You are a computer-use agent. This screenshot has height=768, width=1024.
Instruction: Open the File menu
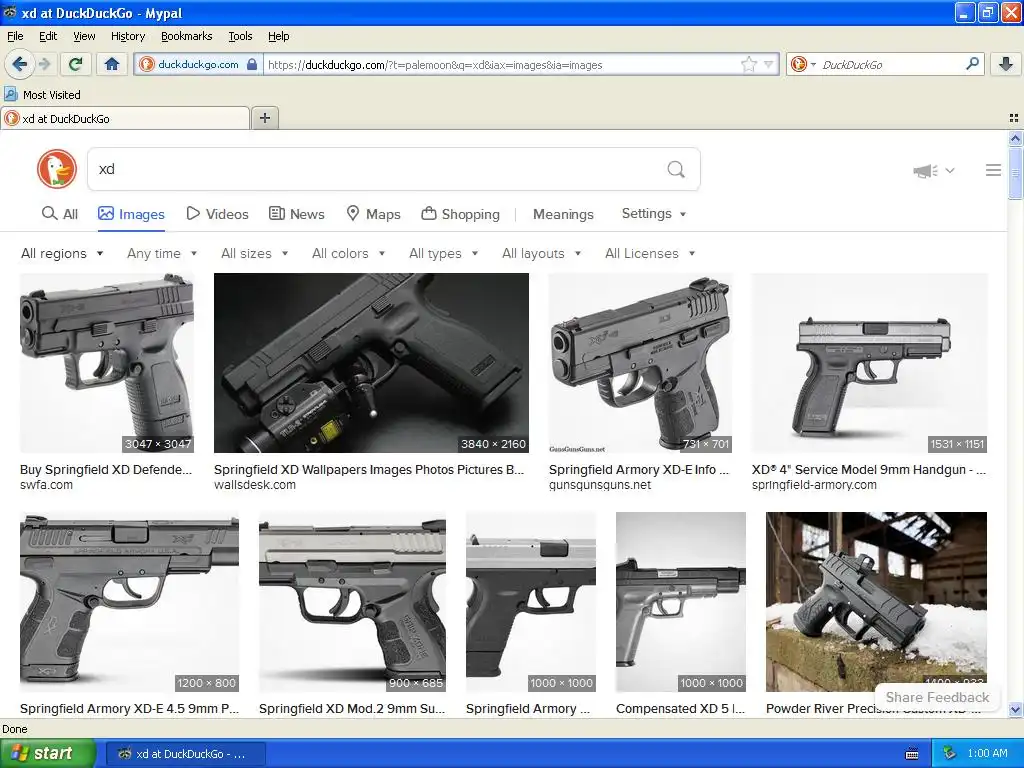point(15,36)
